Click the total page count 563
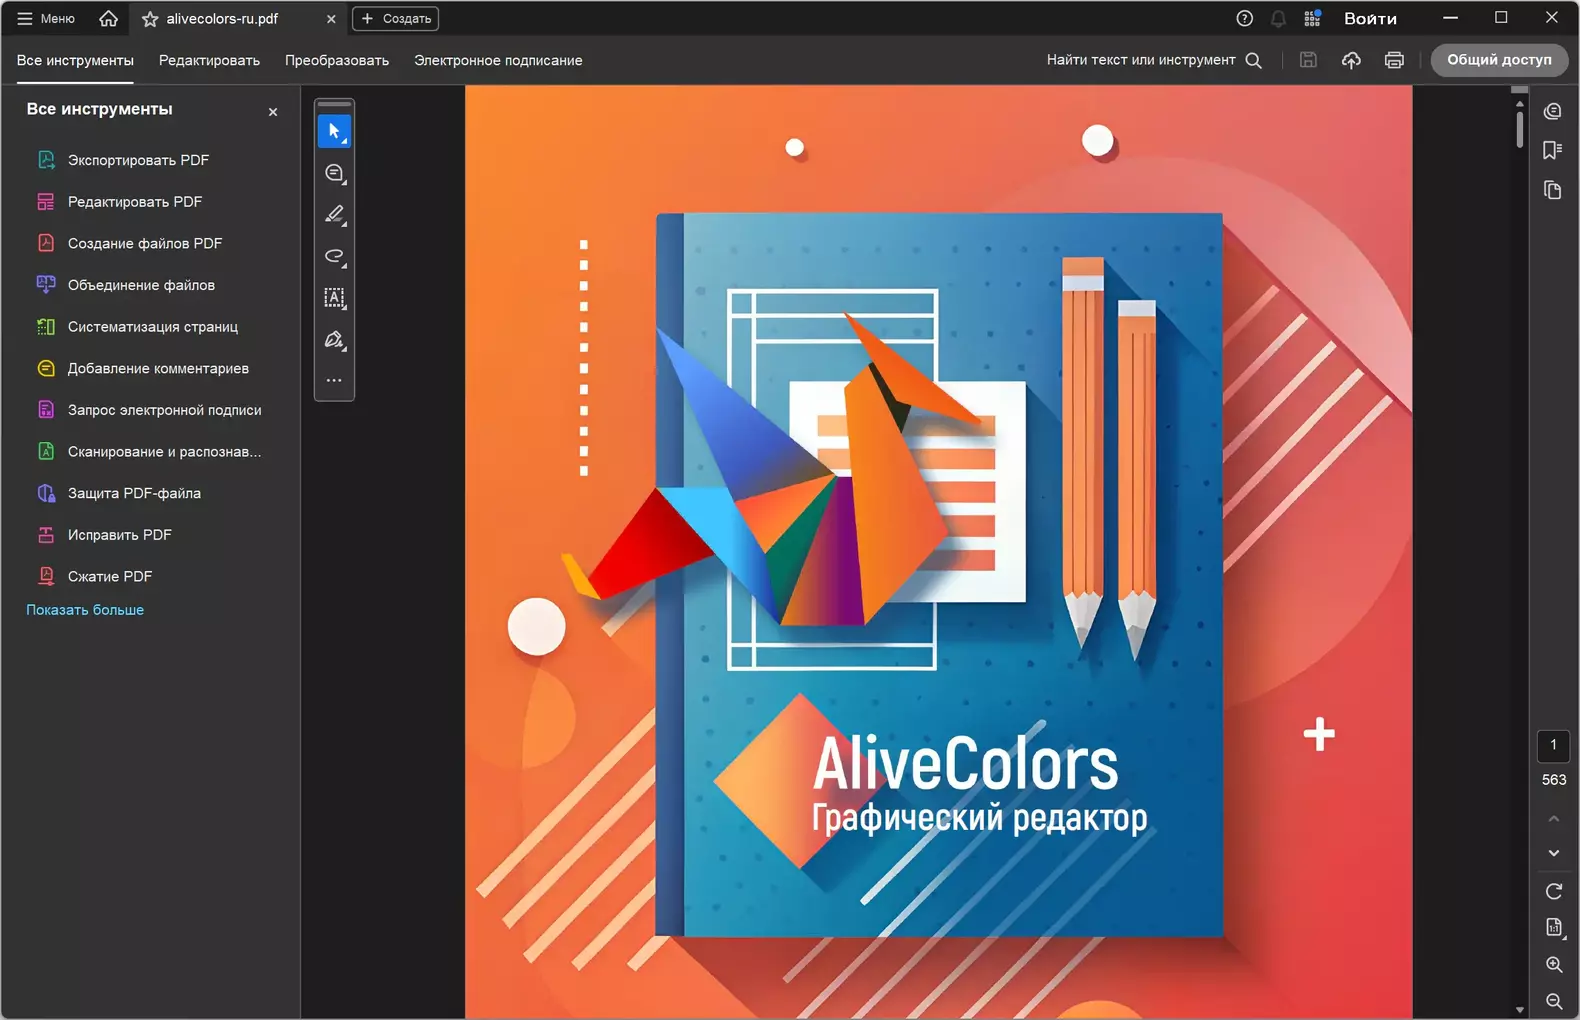Image resolution: width=1580 pixels, height=1020 pixels. tap(1554, 780)
